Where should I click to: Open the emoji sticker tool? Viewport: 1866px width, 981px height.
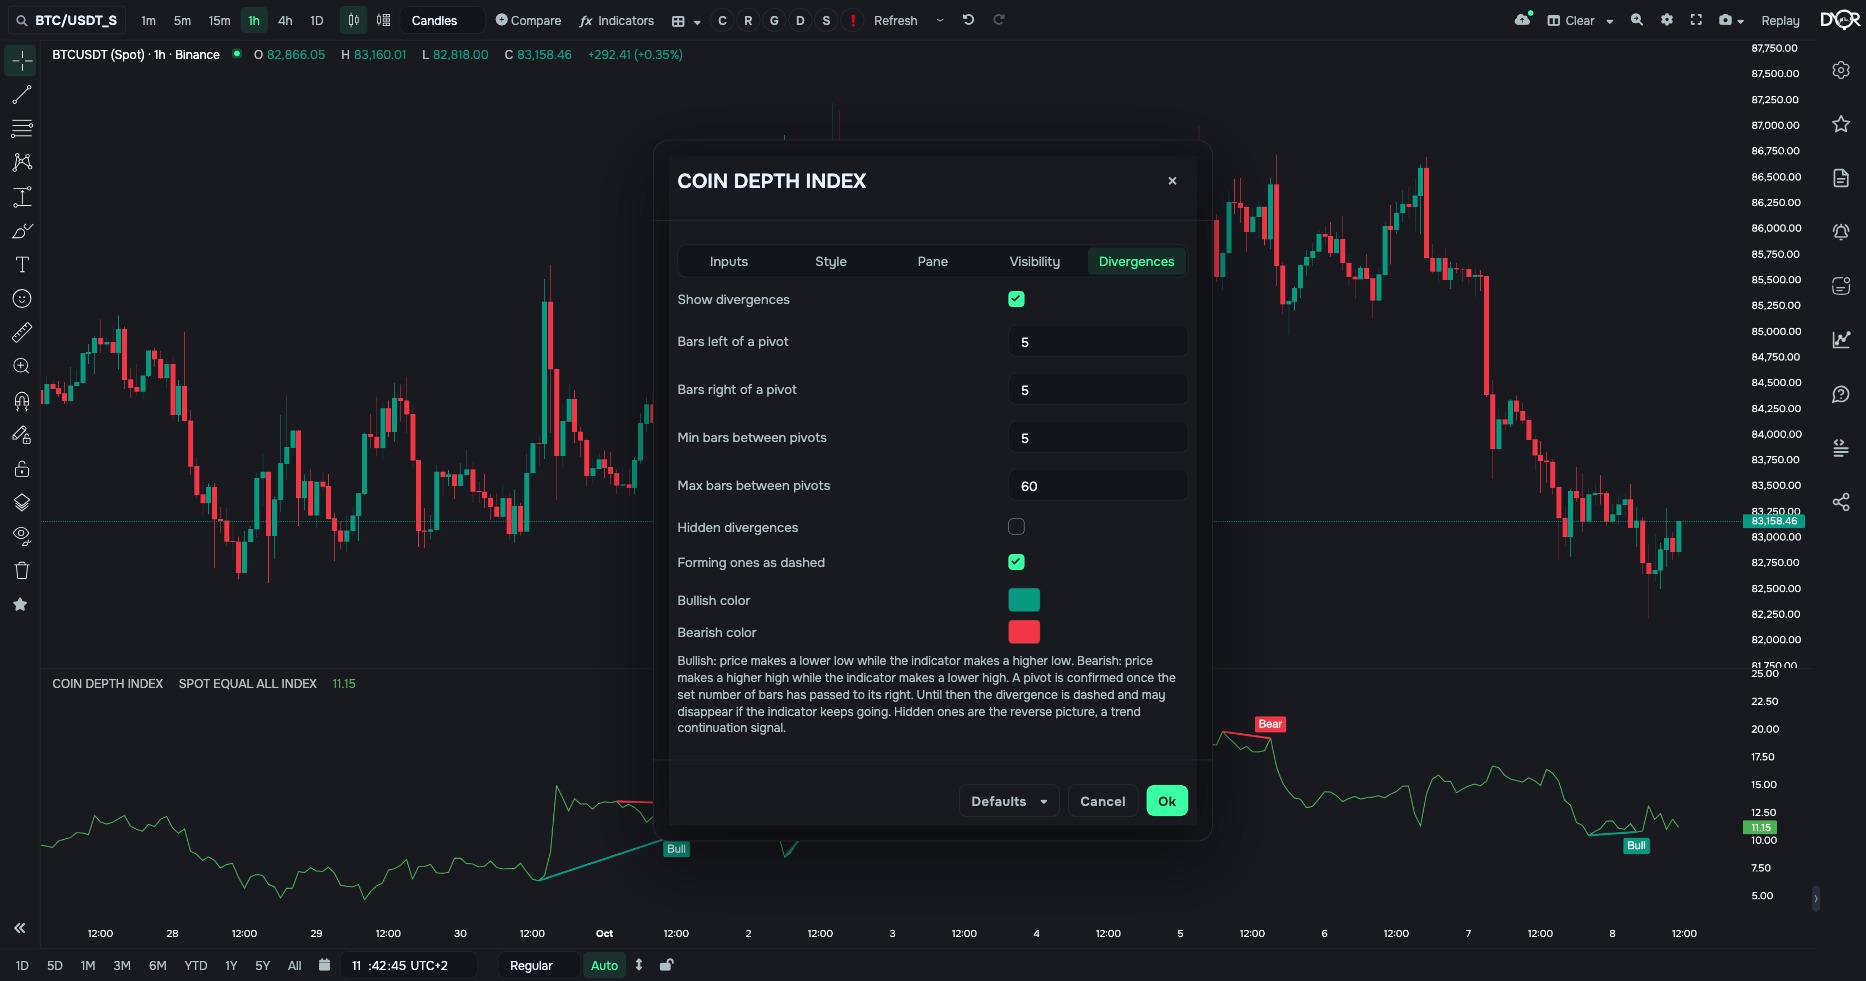pyautogui.click(x=21, y=299)
